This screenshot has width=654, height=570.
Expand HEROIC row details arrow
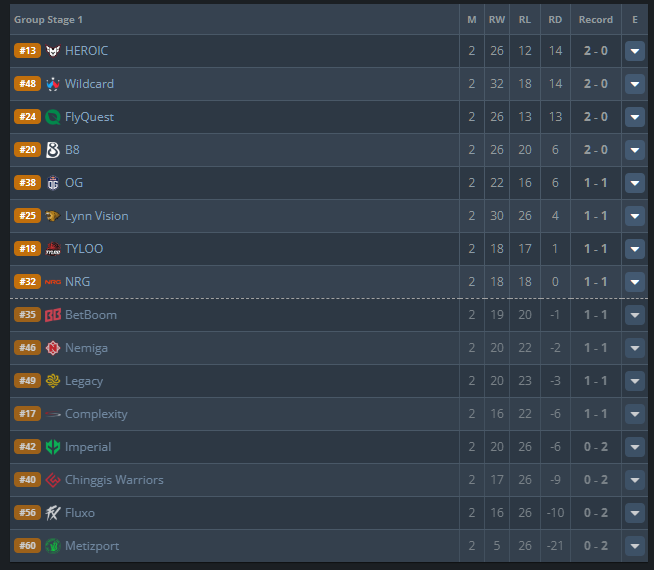tap(635, 51)
